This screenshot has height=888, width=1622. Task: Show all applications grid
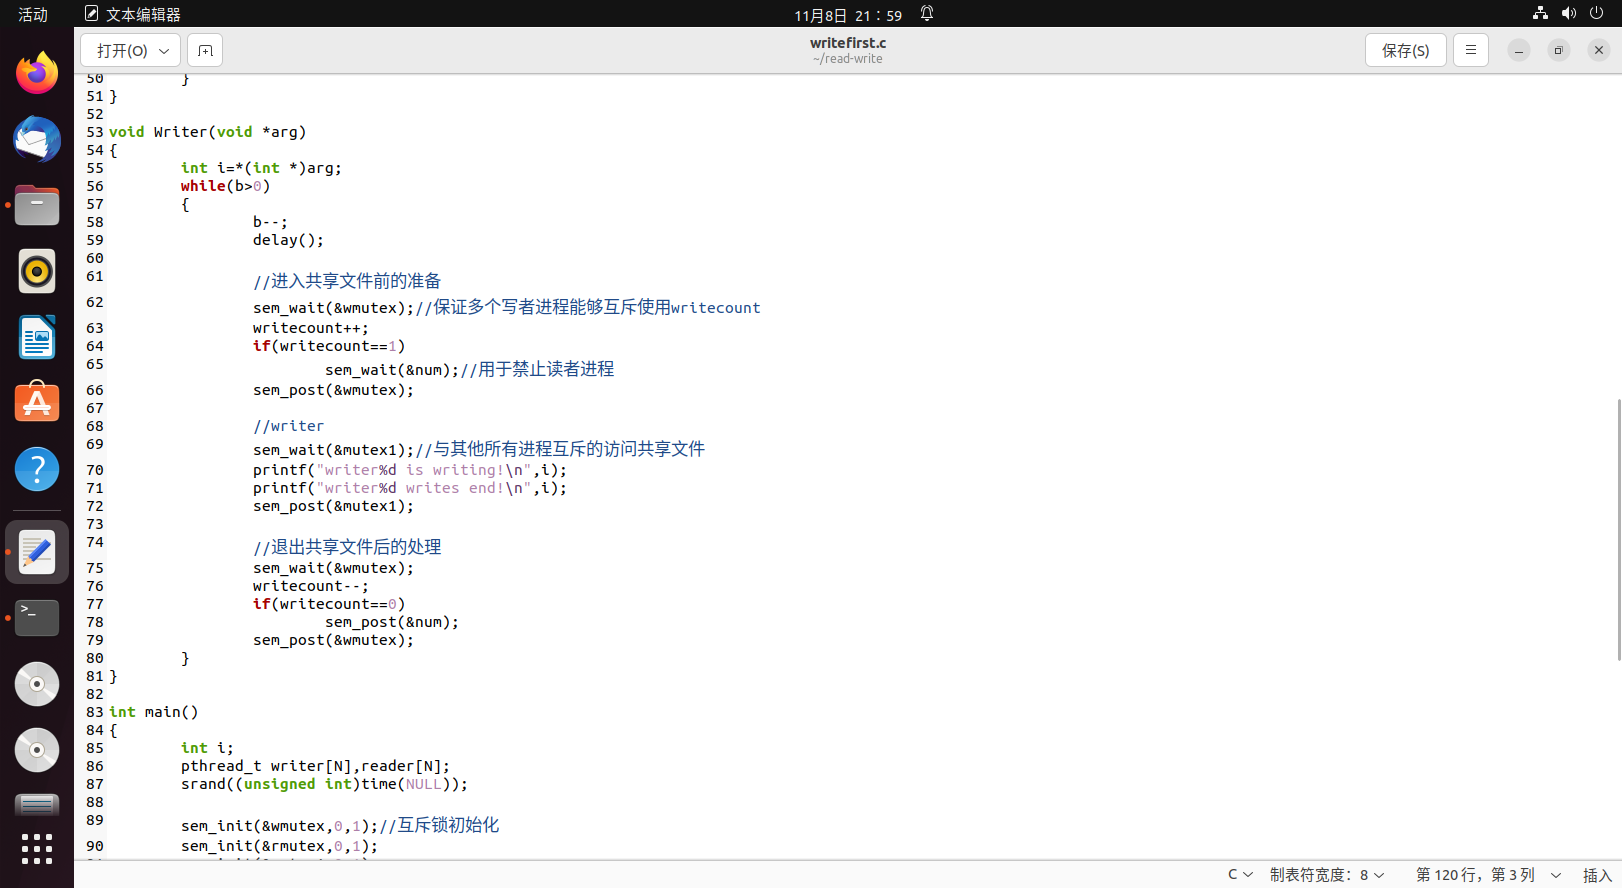point(37,849)
